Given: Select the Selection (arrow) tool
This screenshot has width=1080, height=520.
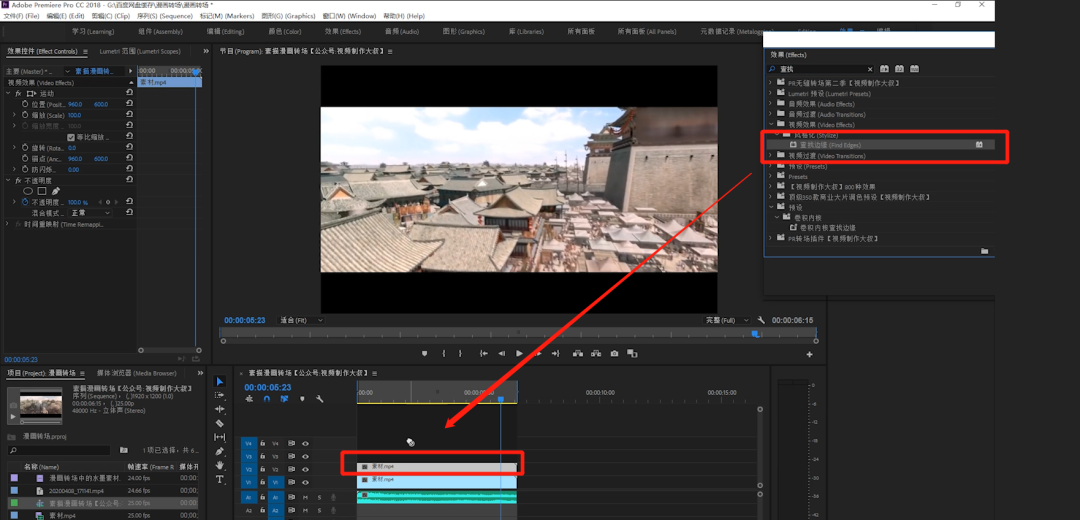Looking at the screenshot, I should pyautogui.click(x=220, y=382).
